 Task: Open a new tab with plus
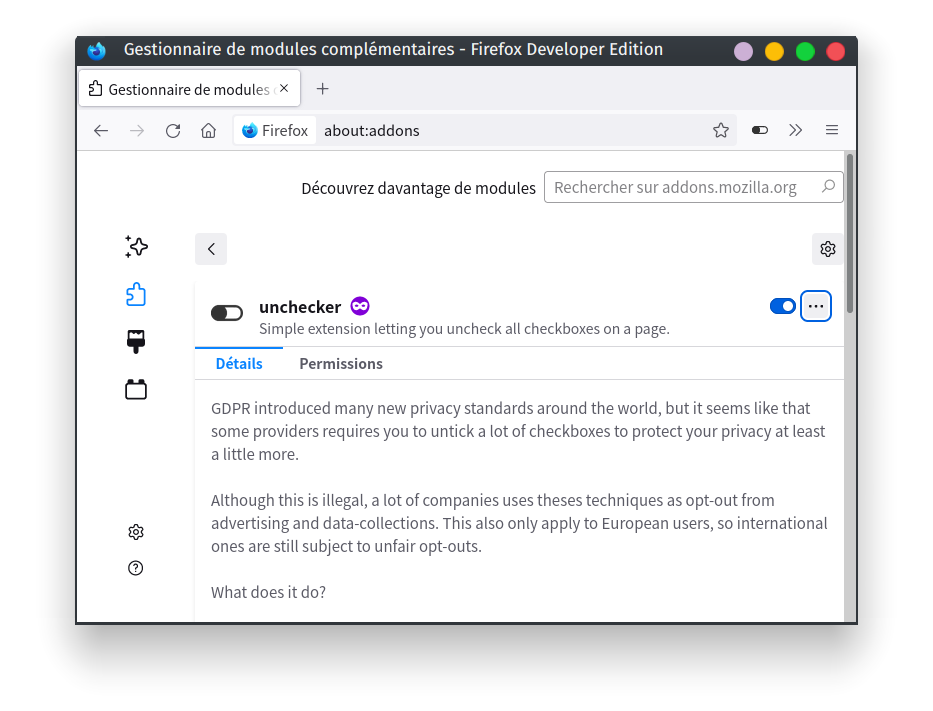(322, 89)
